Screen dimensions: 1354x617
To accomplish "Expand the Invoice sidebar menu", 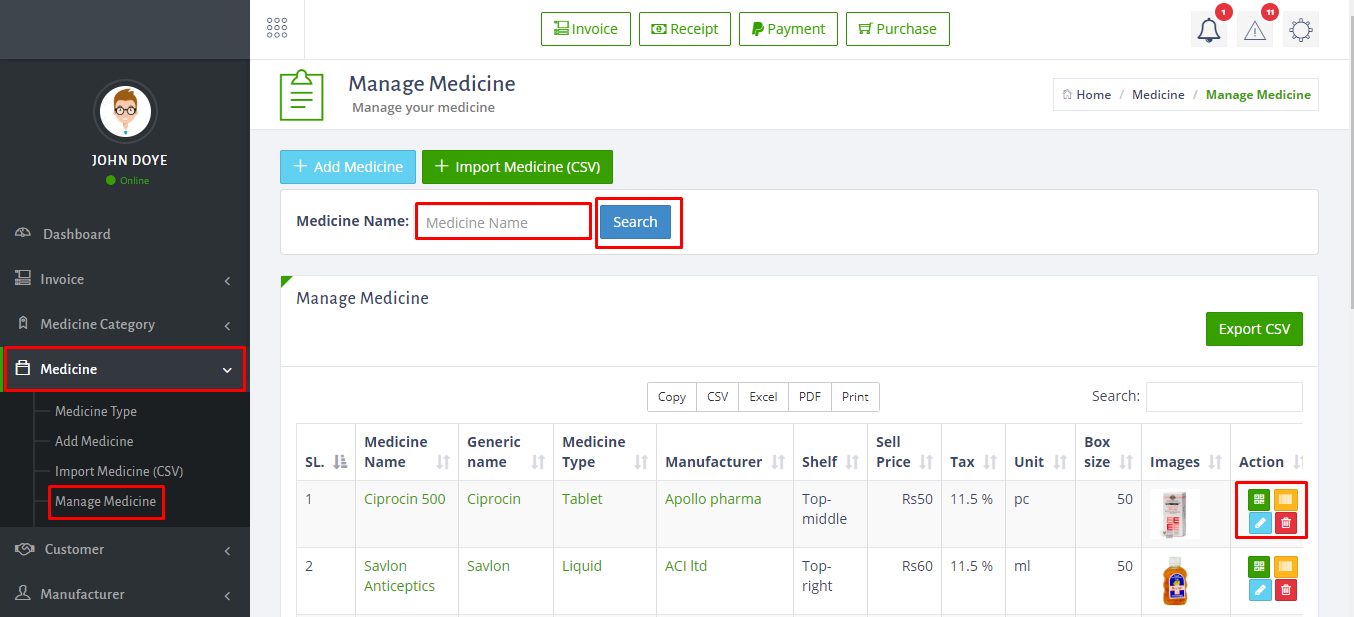I will (125, 280).
